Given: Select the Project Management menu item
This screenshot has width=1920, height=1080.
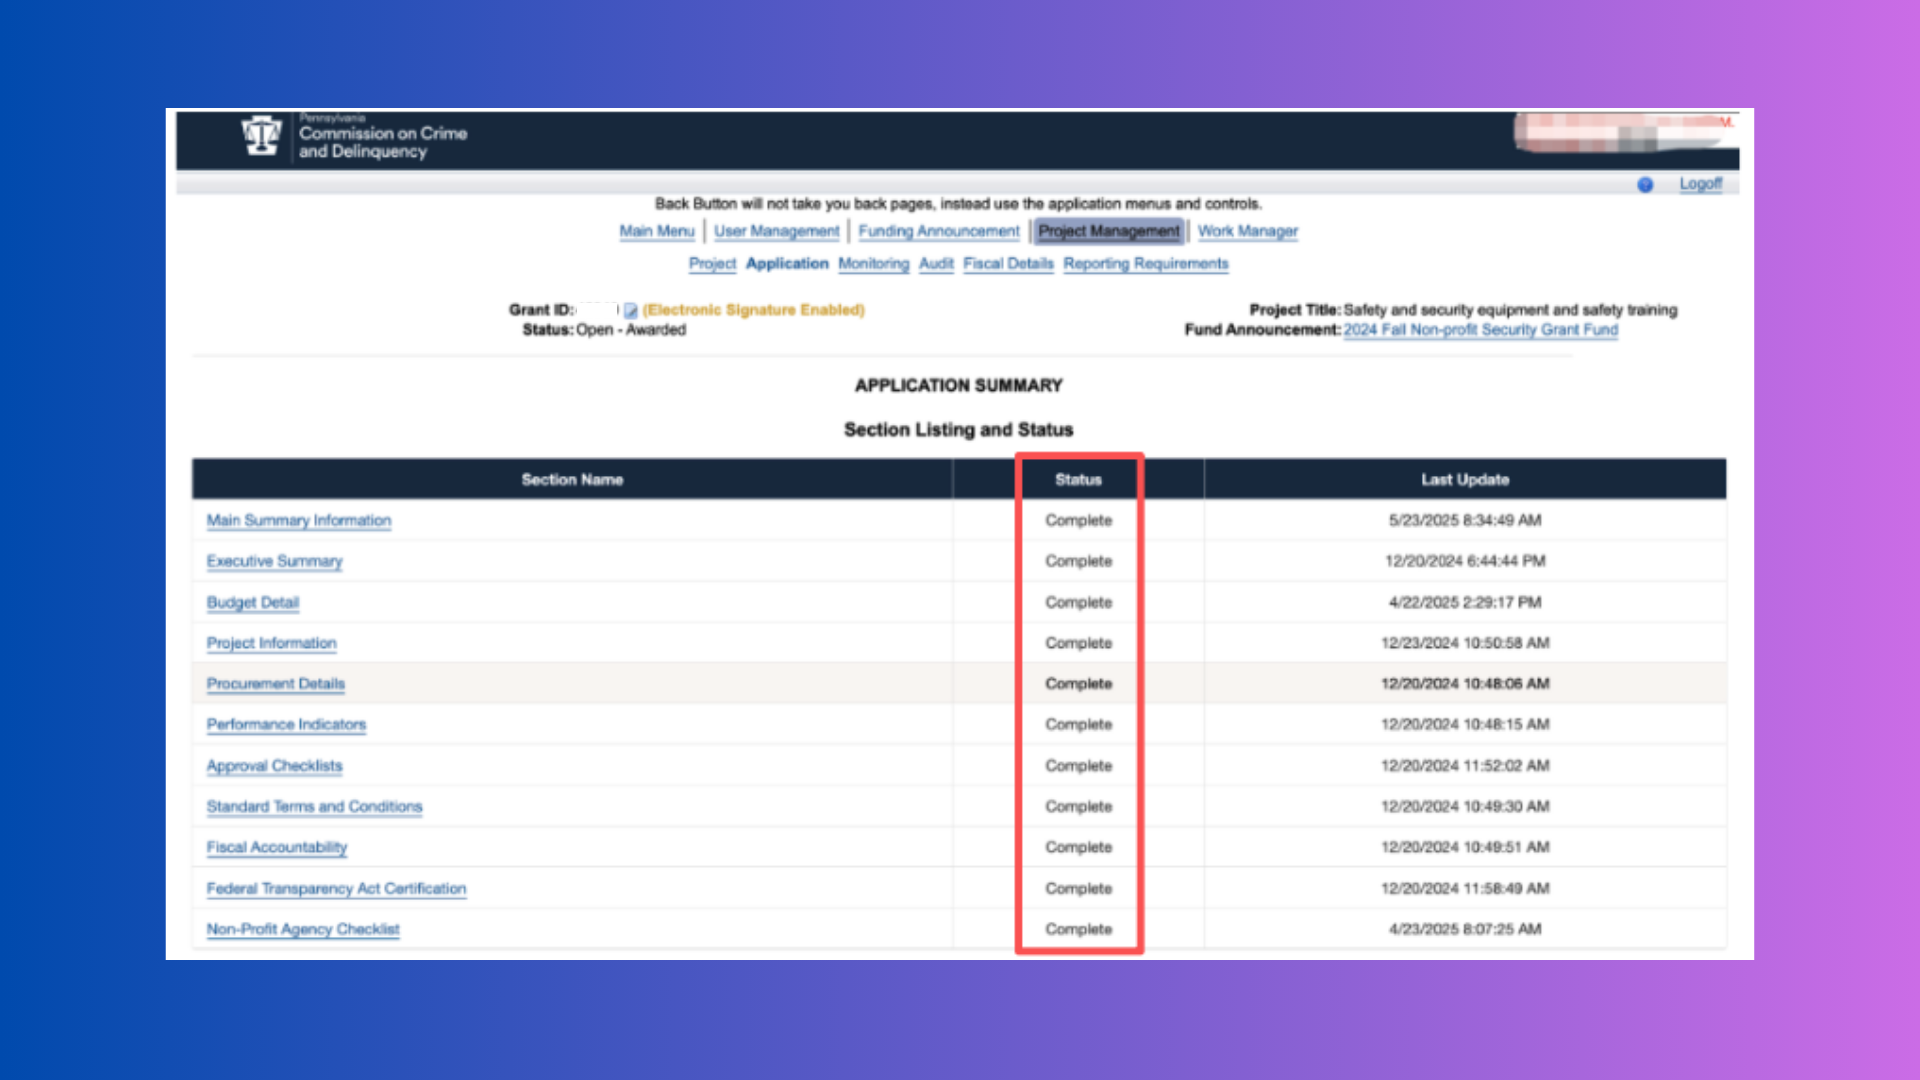Looking at the screenshot, I should pos(1108,231).
